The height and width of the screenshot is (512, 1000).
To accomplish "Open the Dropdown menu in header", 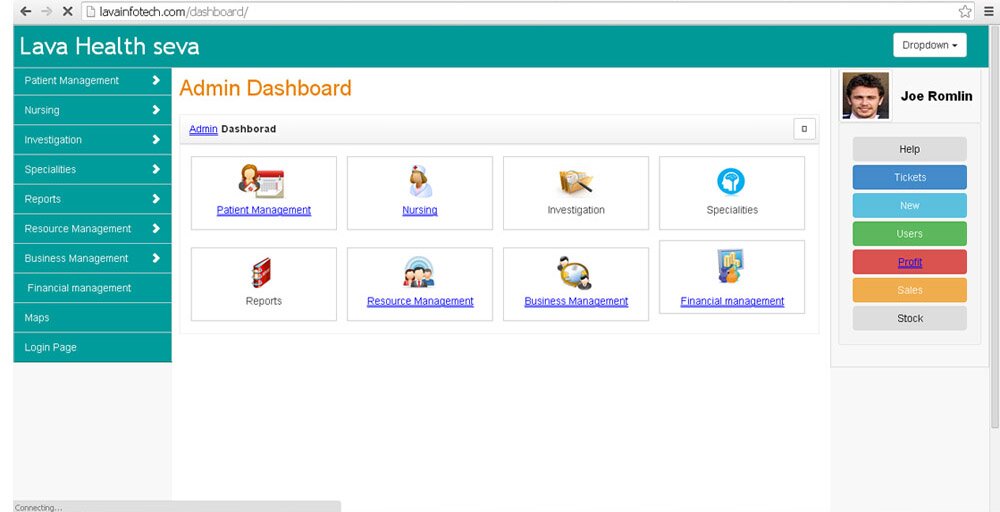I will [x=929, y=45].
